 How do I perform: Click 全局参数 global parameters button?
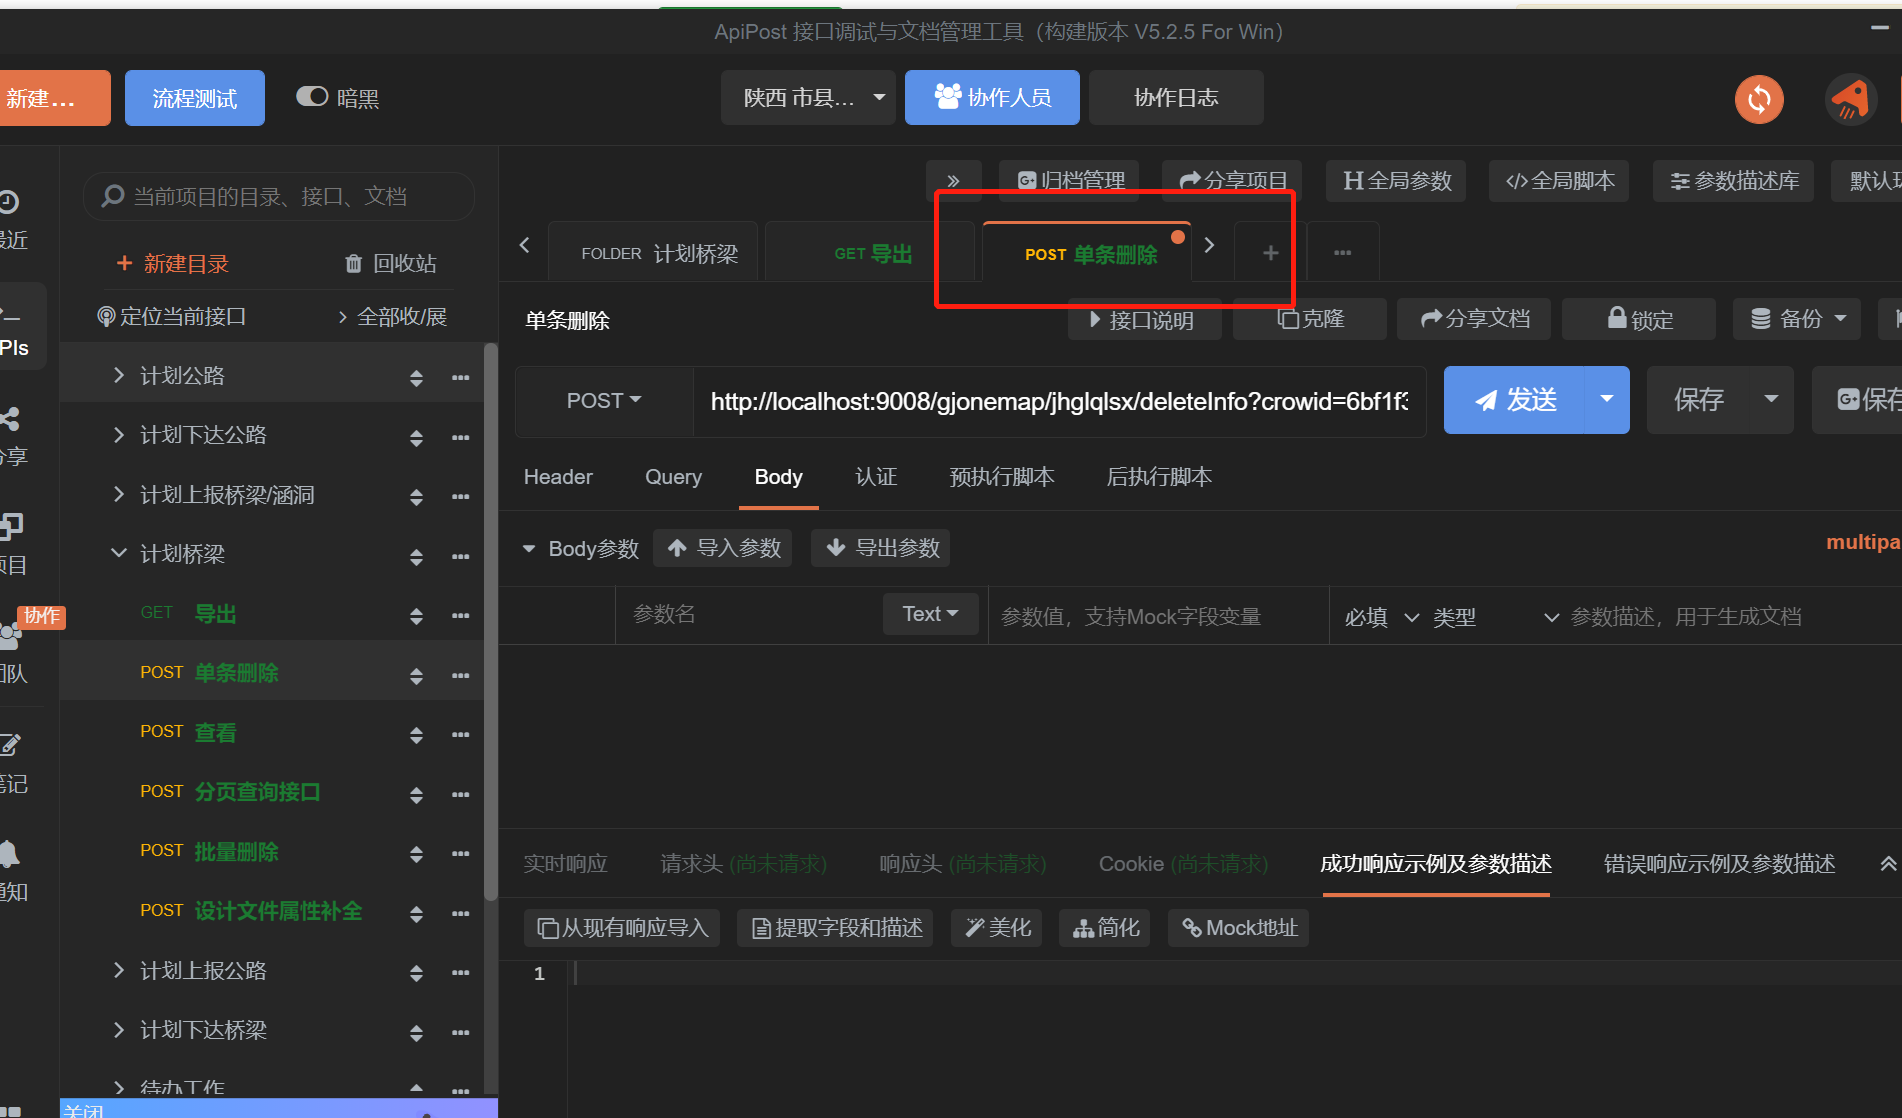point(1396,181)
